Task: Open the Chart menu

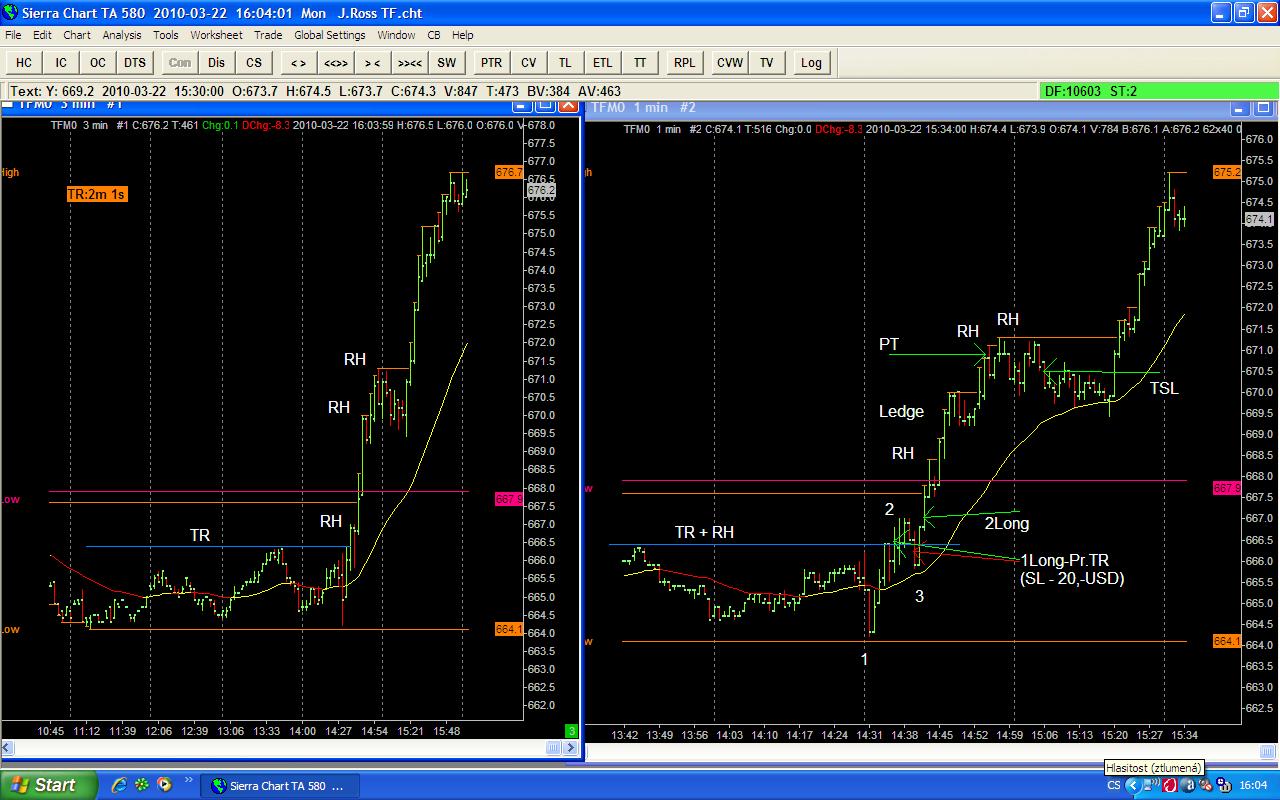Action: (77, 35)
